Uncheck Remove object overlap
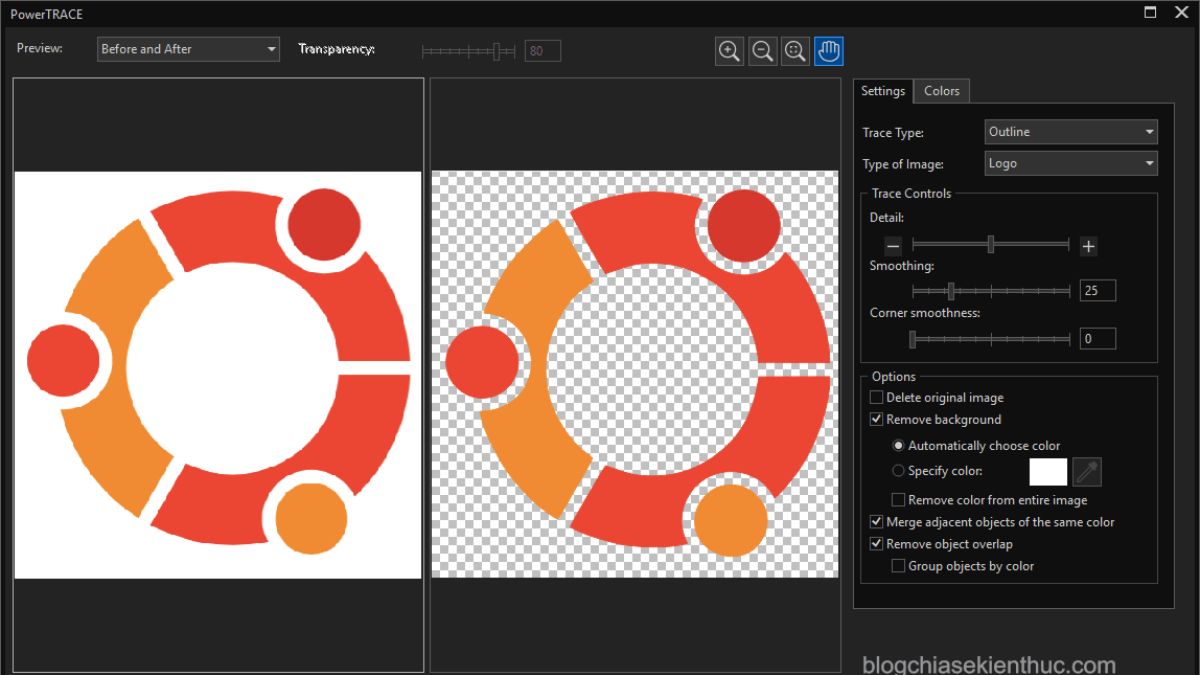1200x675 pixels. click(x=877, y=544)
